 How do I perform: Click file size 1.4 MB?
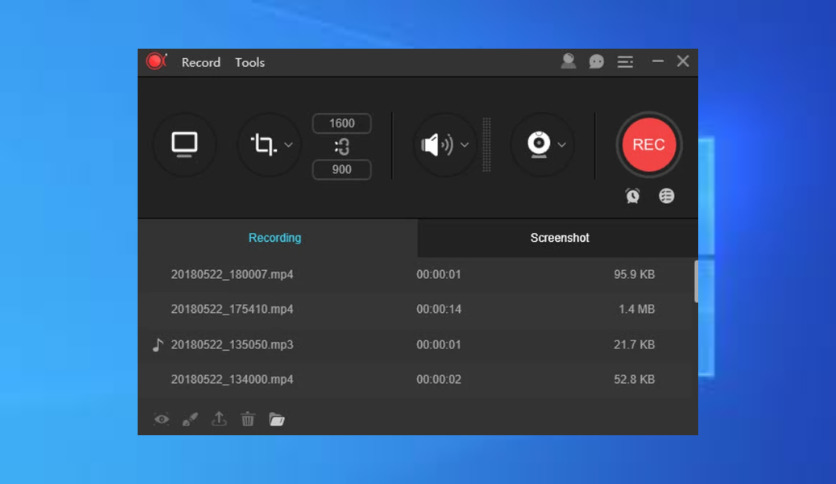pos(637,309)
